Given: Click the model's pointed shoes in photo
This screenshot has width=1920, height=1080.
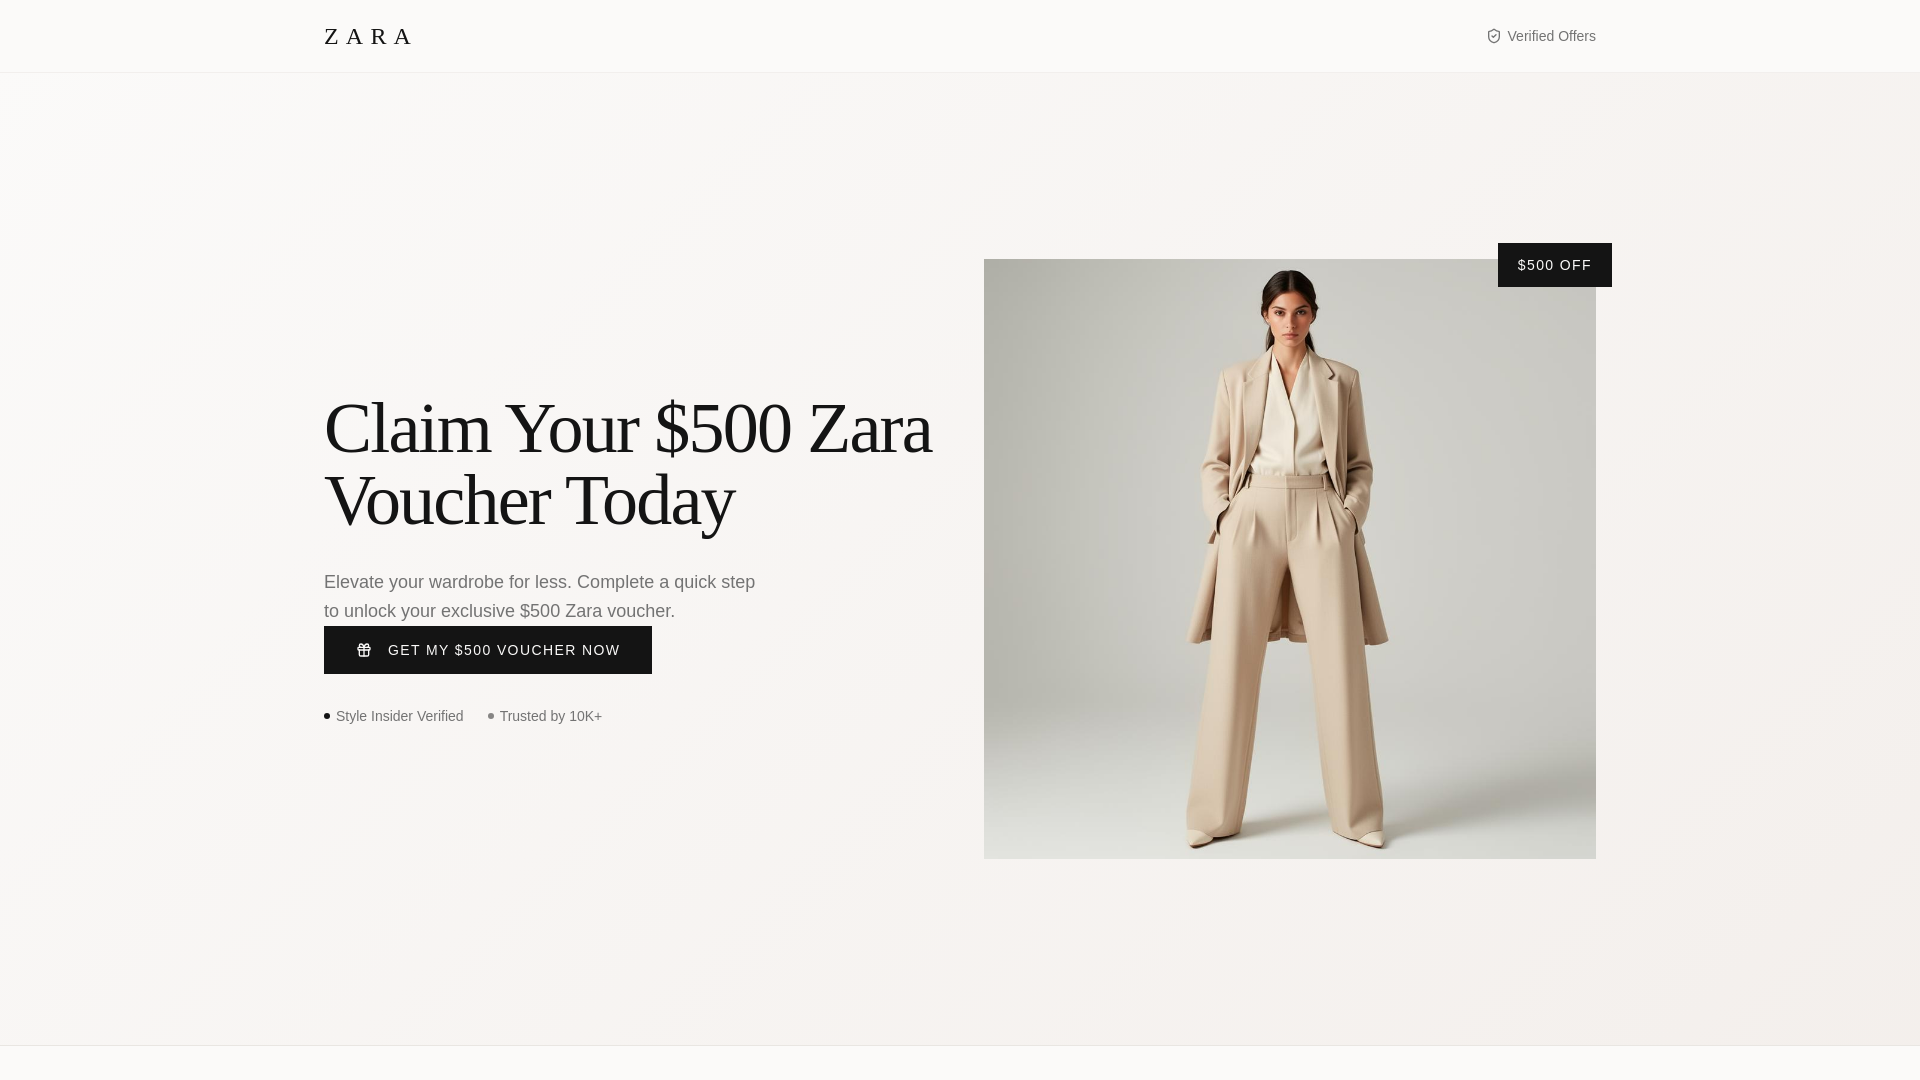Looking at the screenshot, I should click(x=1287, y=838).
